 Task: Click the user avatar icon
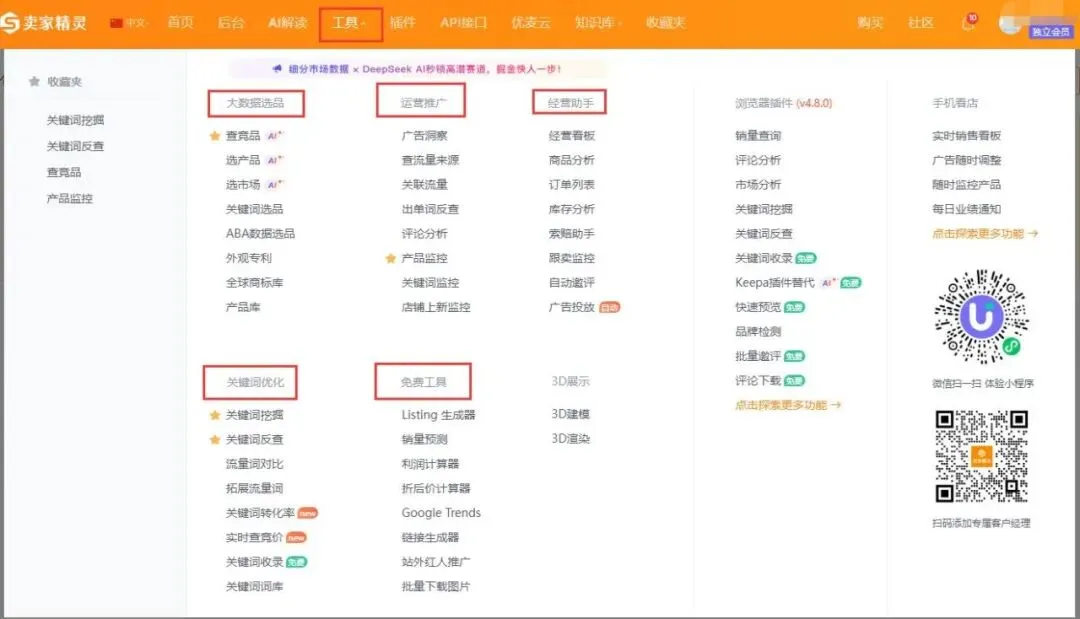[x=1010, y=22]
